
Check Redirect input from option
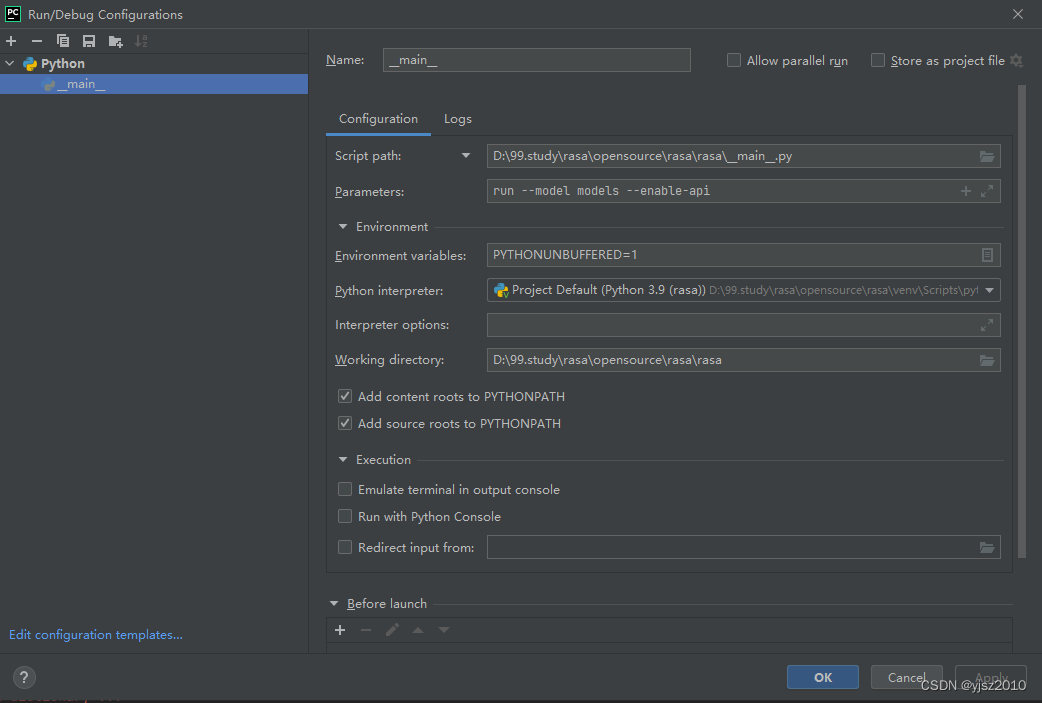(345, 548)
